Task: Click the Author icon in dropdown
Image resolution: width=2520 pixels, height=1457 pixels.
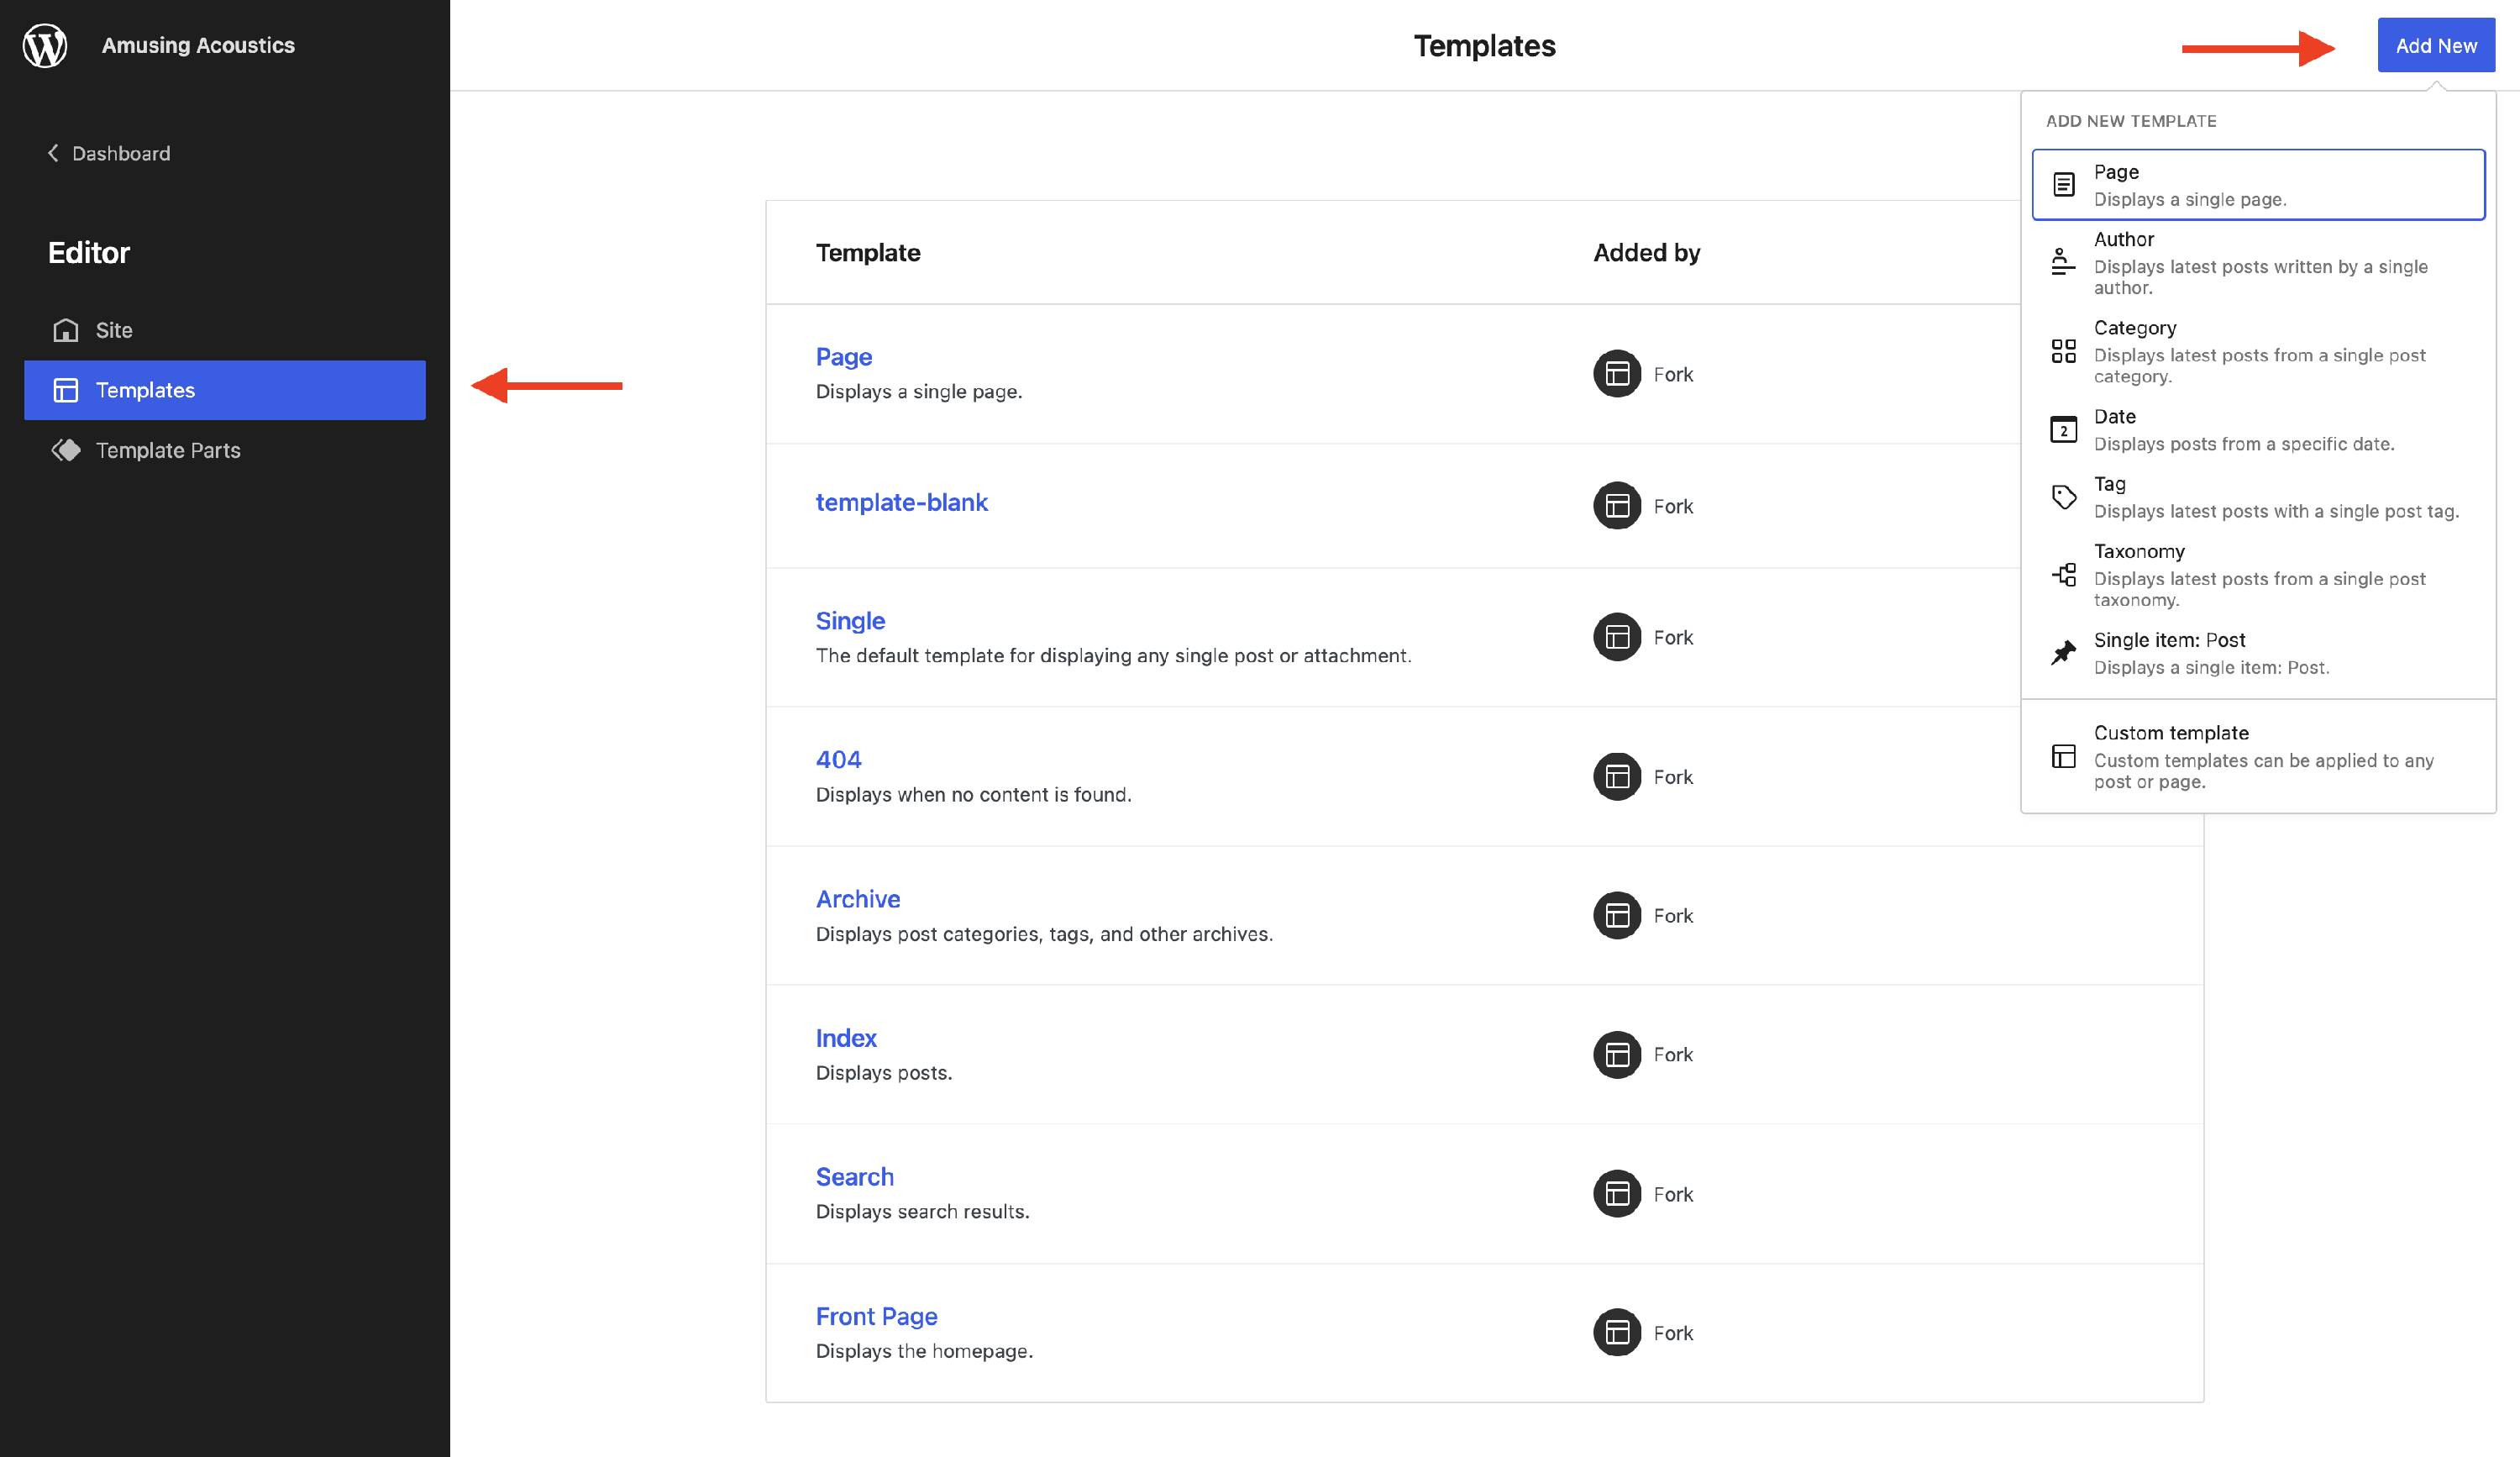Action: tap(2062, 262)
